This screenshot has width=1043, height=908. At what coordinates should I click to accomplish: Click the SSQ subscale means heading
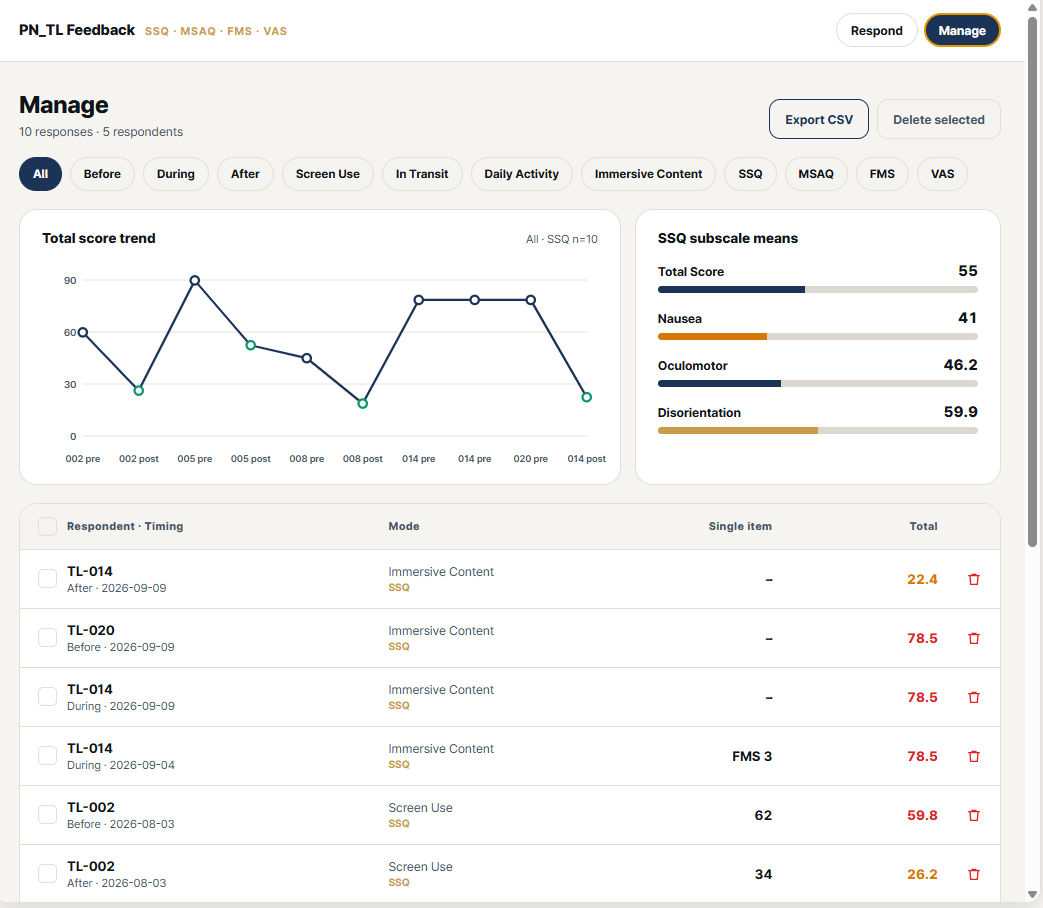pos(728,238)
